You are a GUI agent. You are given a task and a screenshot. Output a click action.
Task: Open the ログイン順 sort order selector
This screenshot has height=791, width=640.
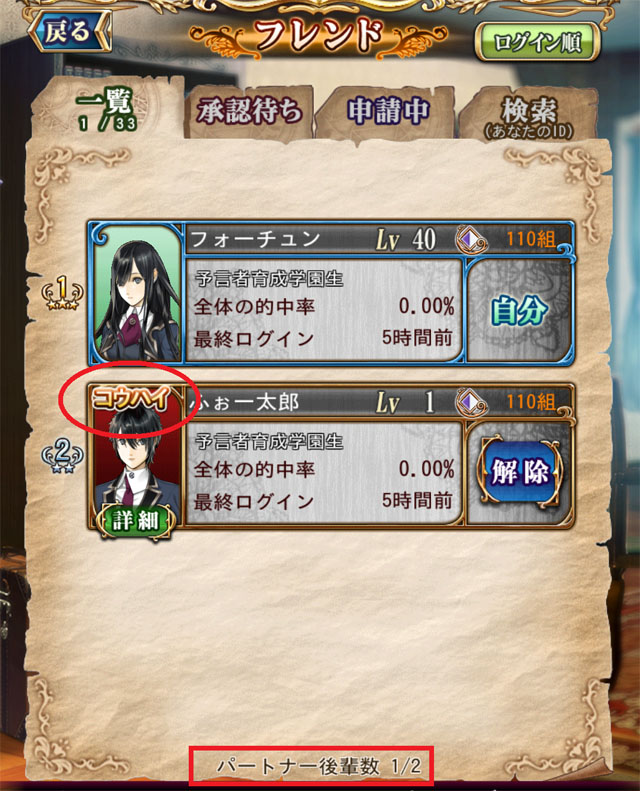click(537, 42)
